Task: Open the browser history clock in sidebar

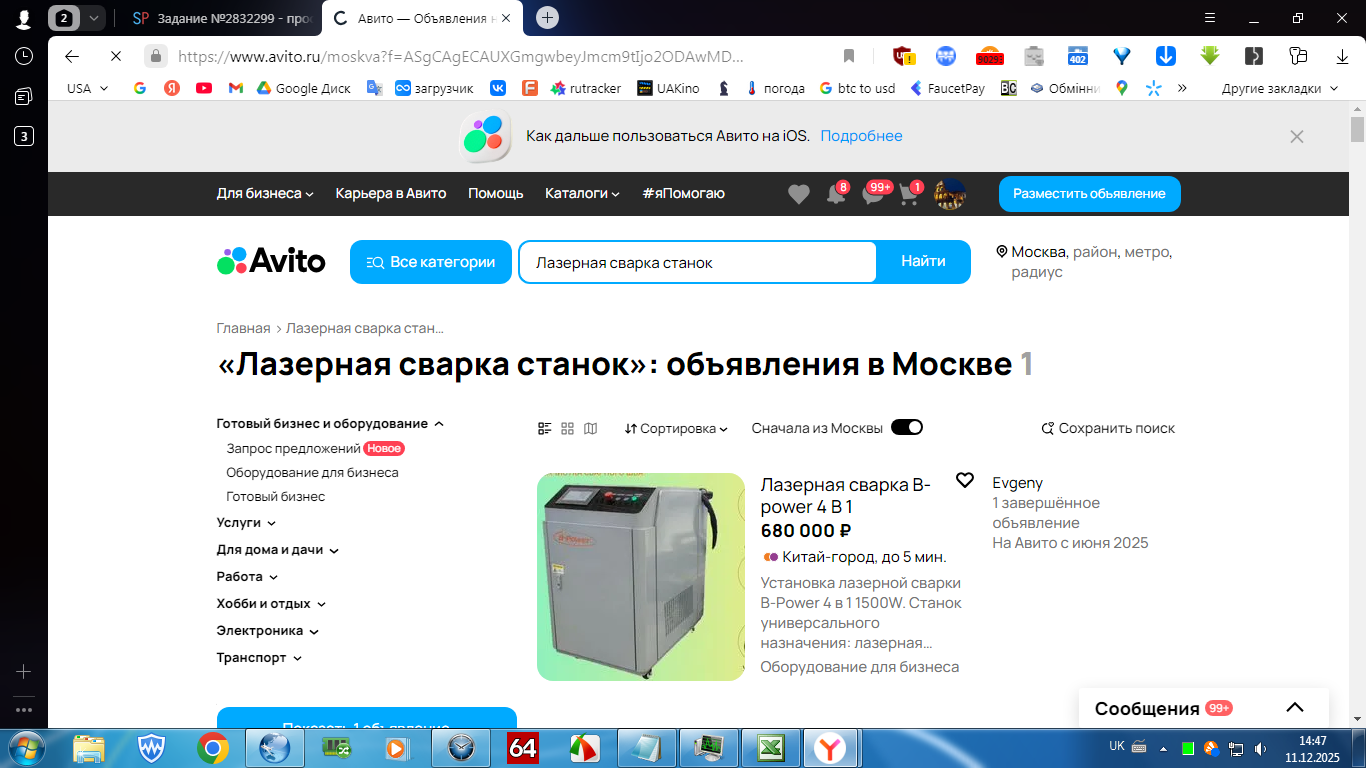Action: click(x=24, y=56)
